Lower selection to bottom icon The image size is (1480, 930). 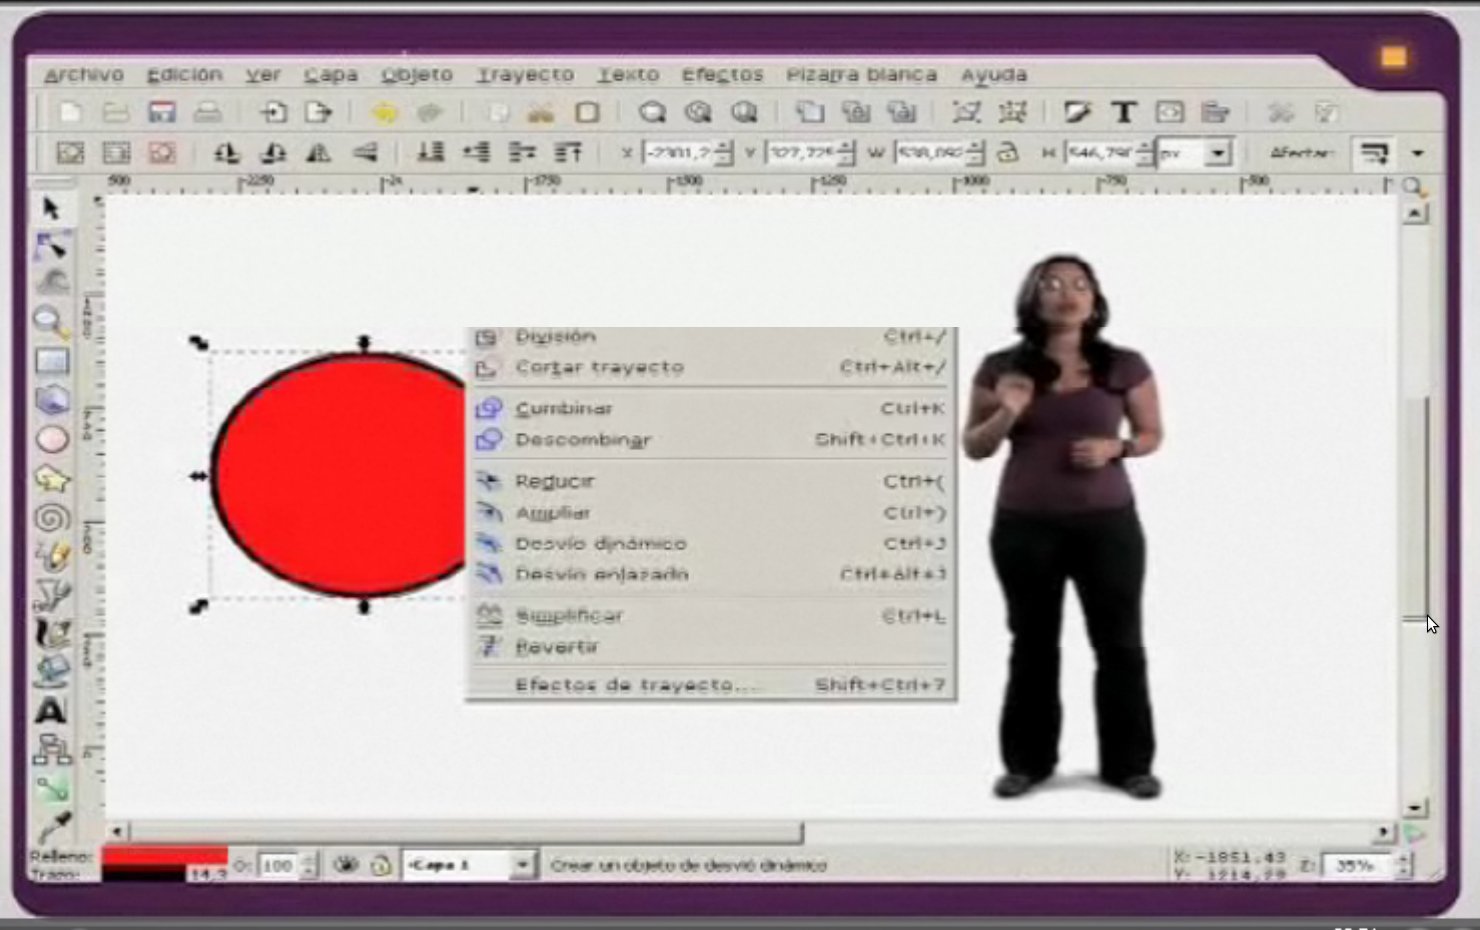[431, 153]
